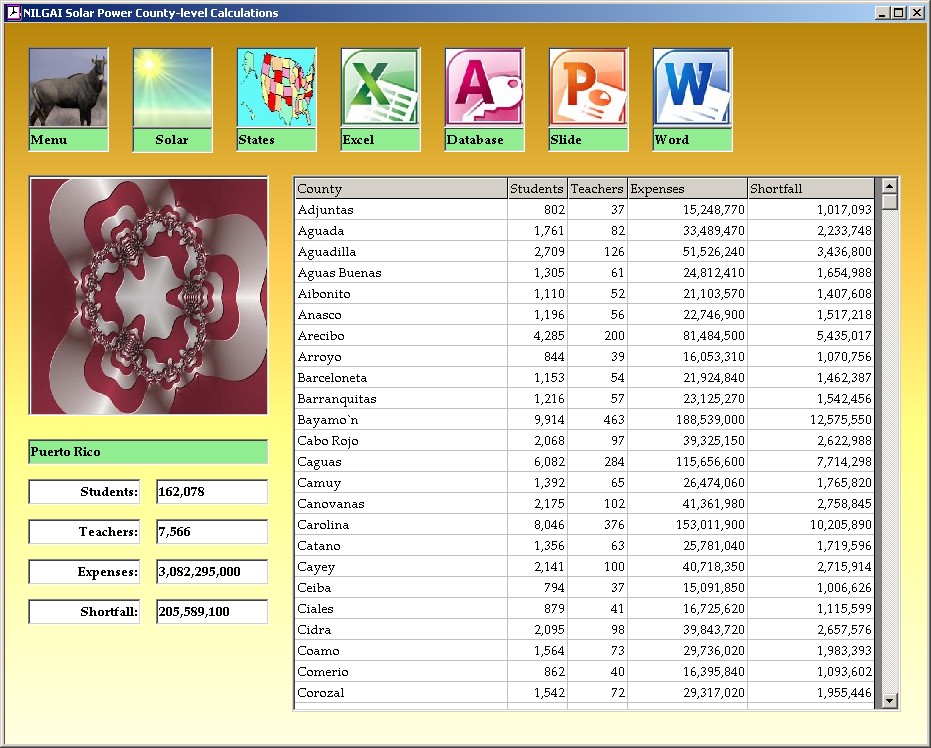Launch the Excel export icon

380,88
